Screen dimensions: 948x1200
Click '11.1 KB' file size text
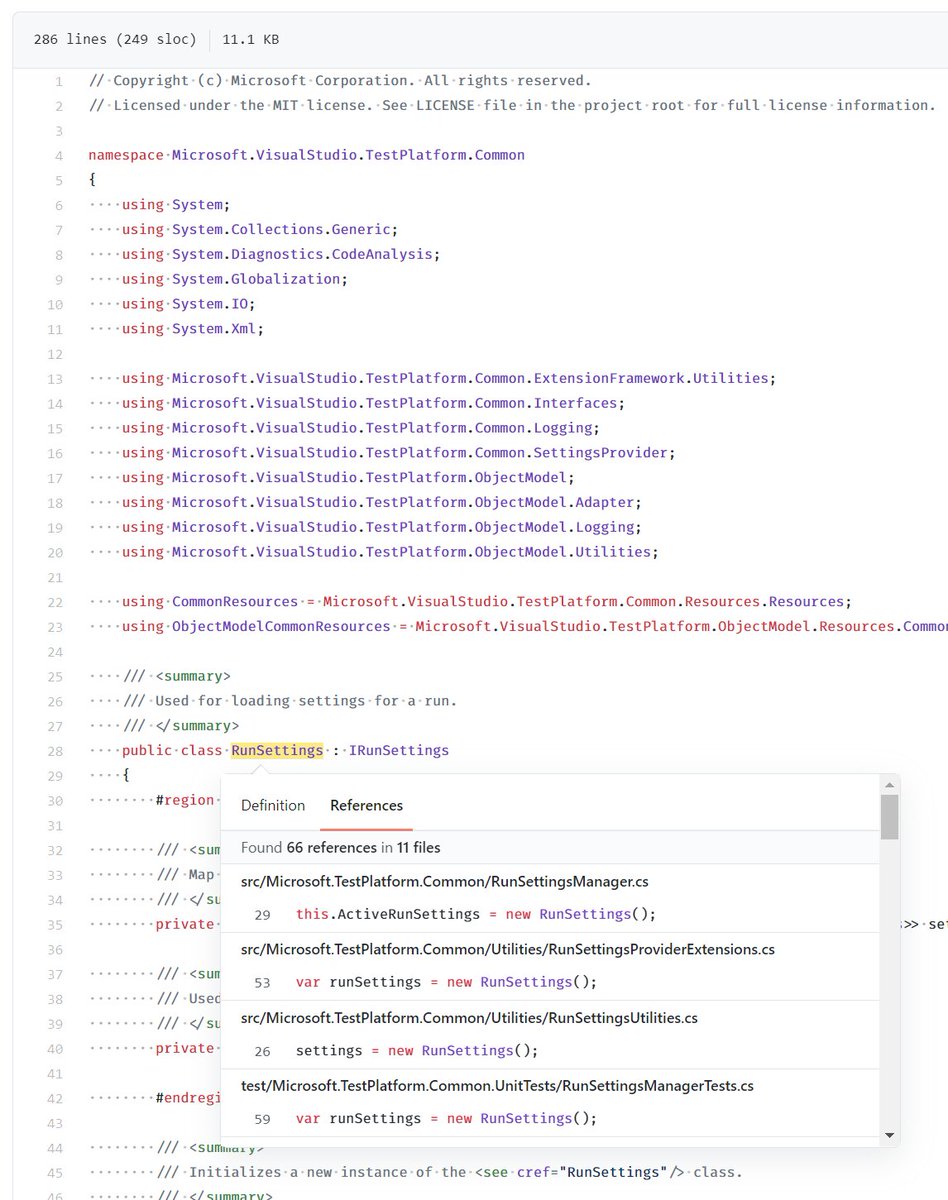point(251,40)
